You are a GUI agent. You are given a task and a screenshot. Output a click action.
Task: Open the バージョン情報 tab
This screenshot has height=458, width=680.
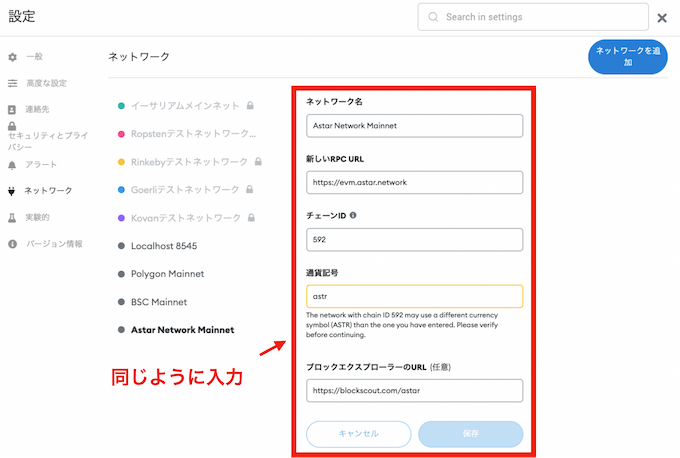[54, 244]
